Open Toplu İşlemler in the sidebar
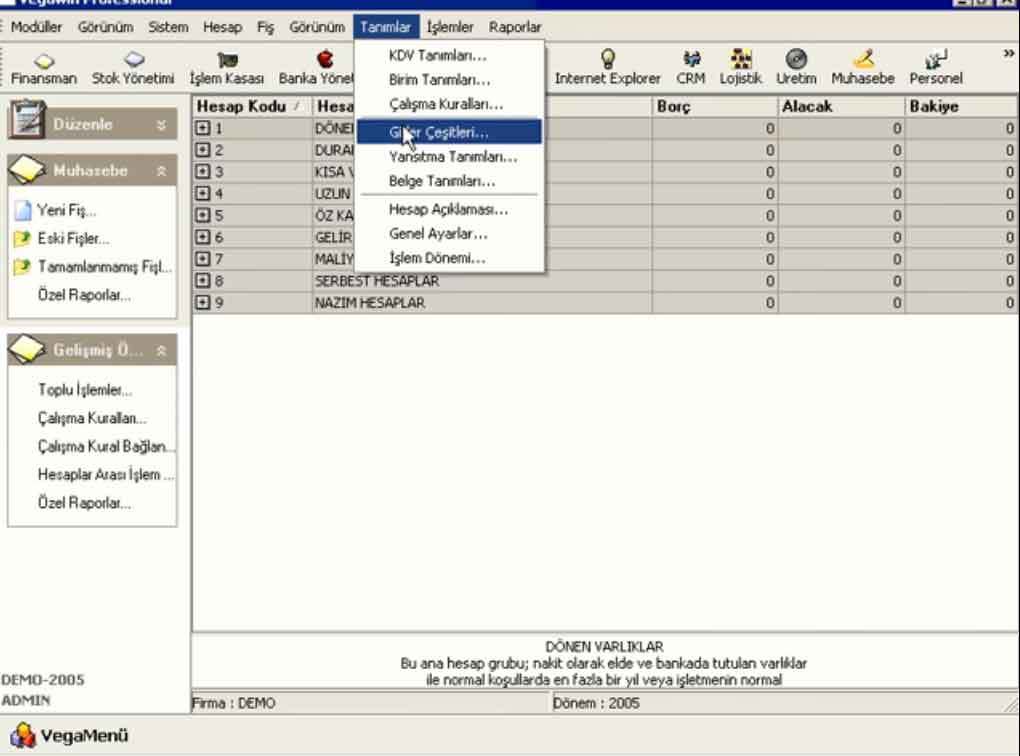The width and height of the screenshot is (1020, 756). (85, 390)
